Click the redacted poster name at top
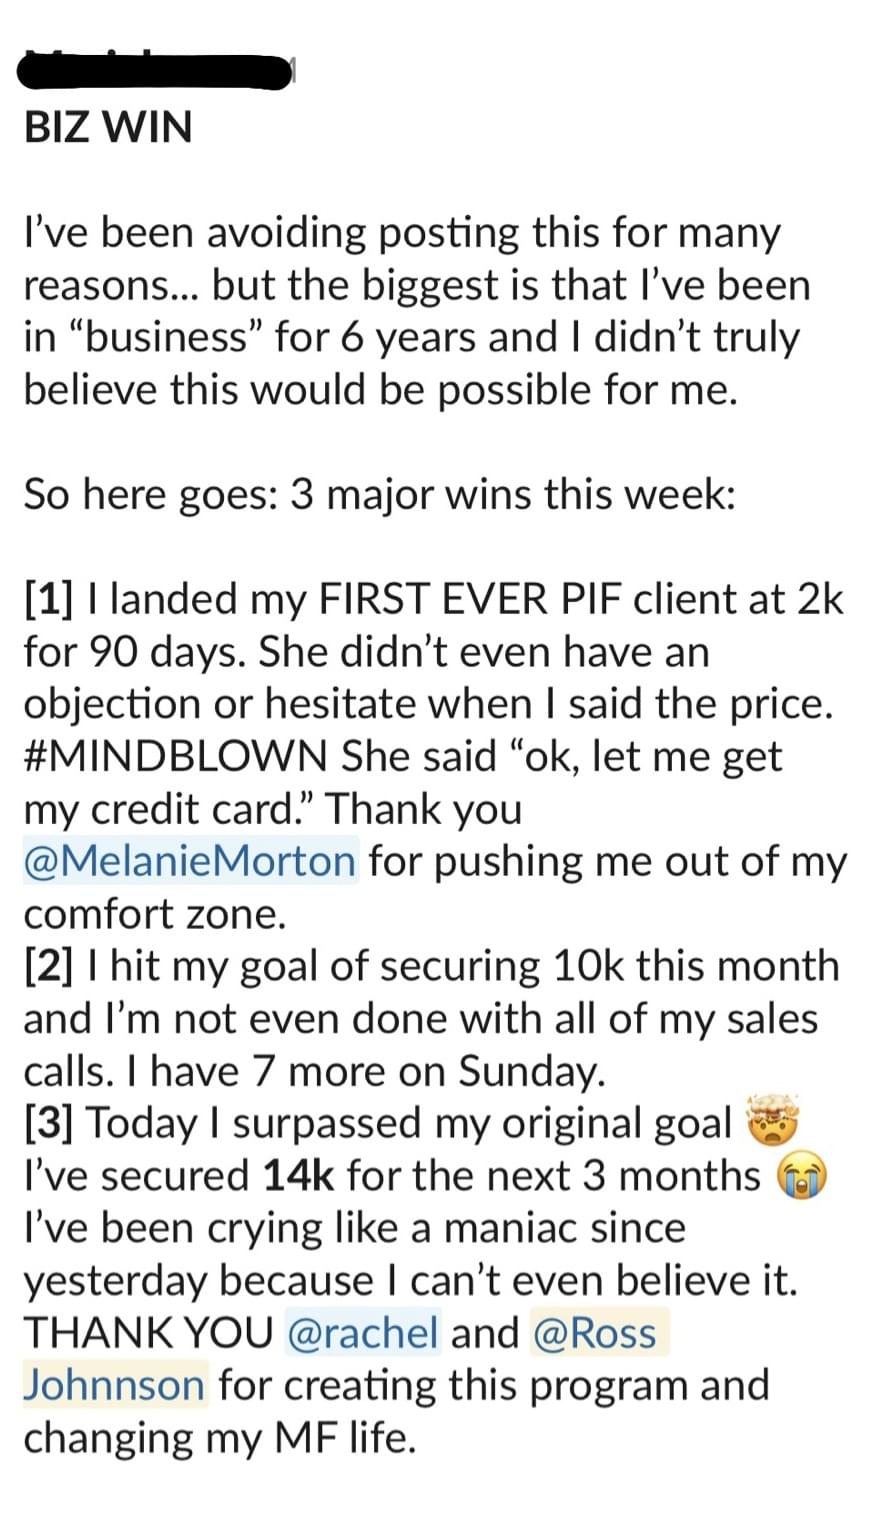The image size is (882, 1522). click(x=157, y=71)
